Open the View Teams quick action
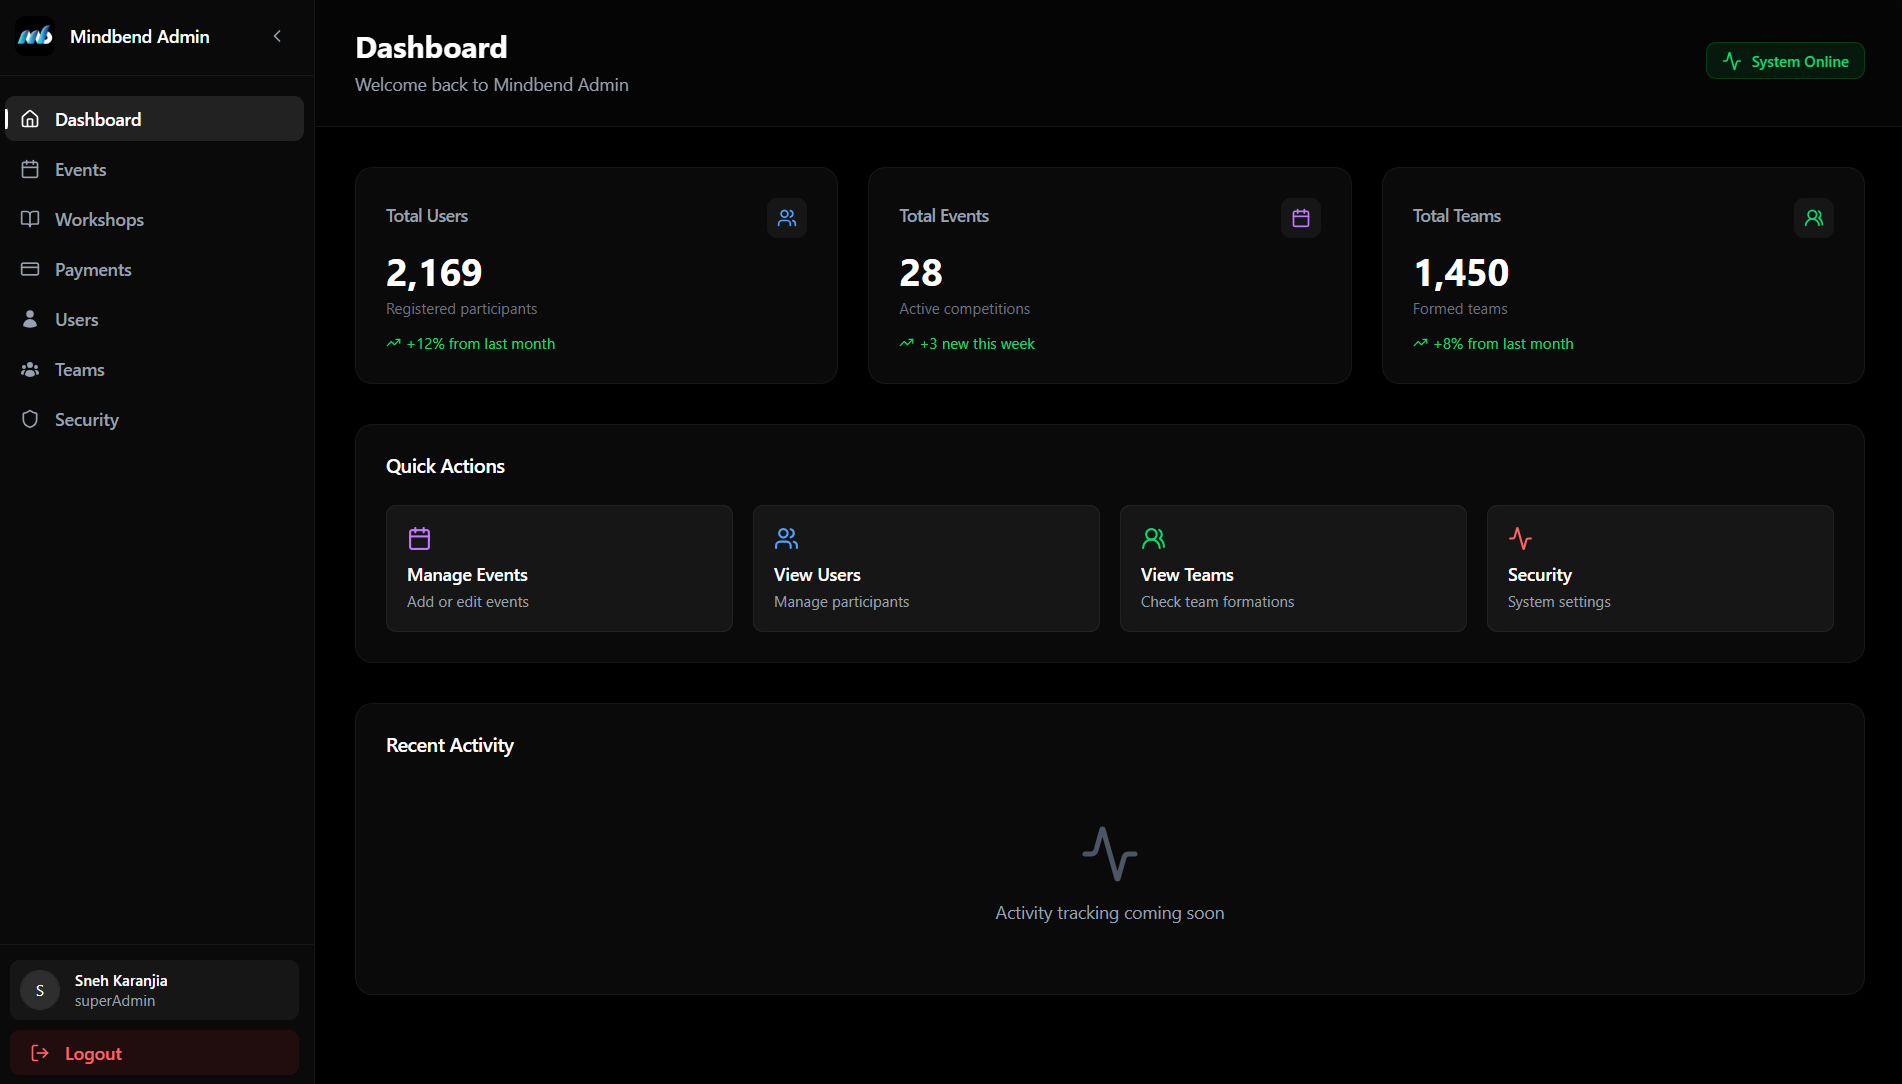 pyautogui.click(x=1293, y=568)
